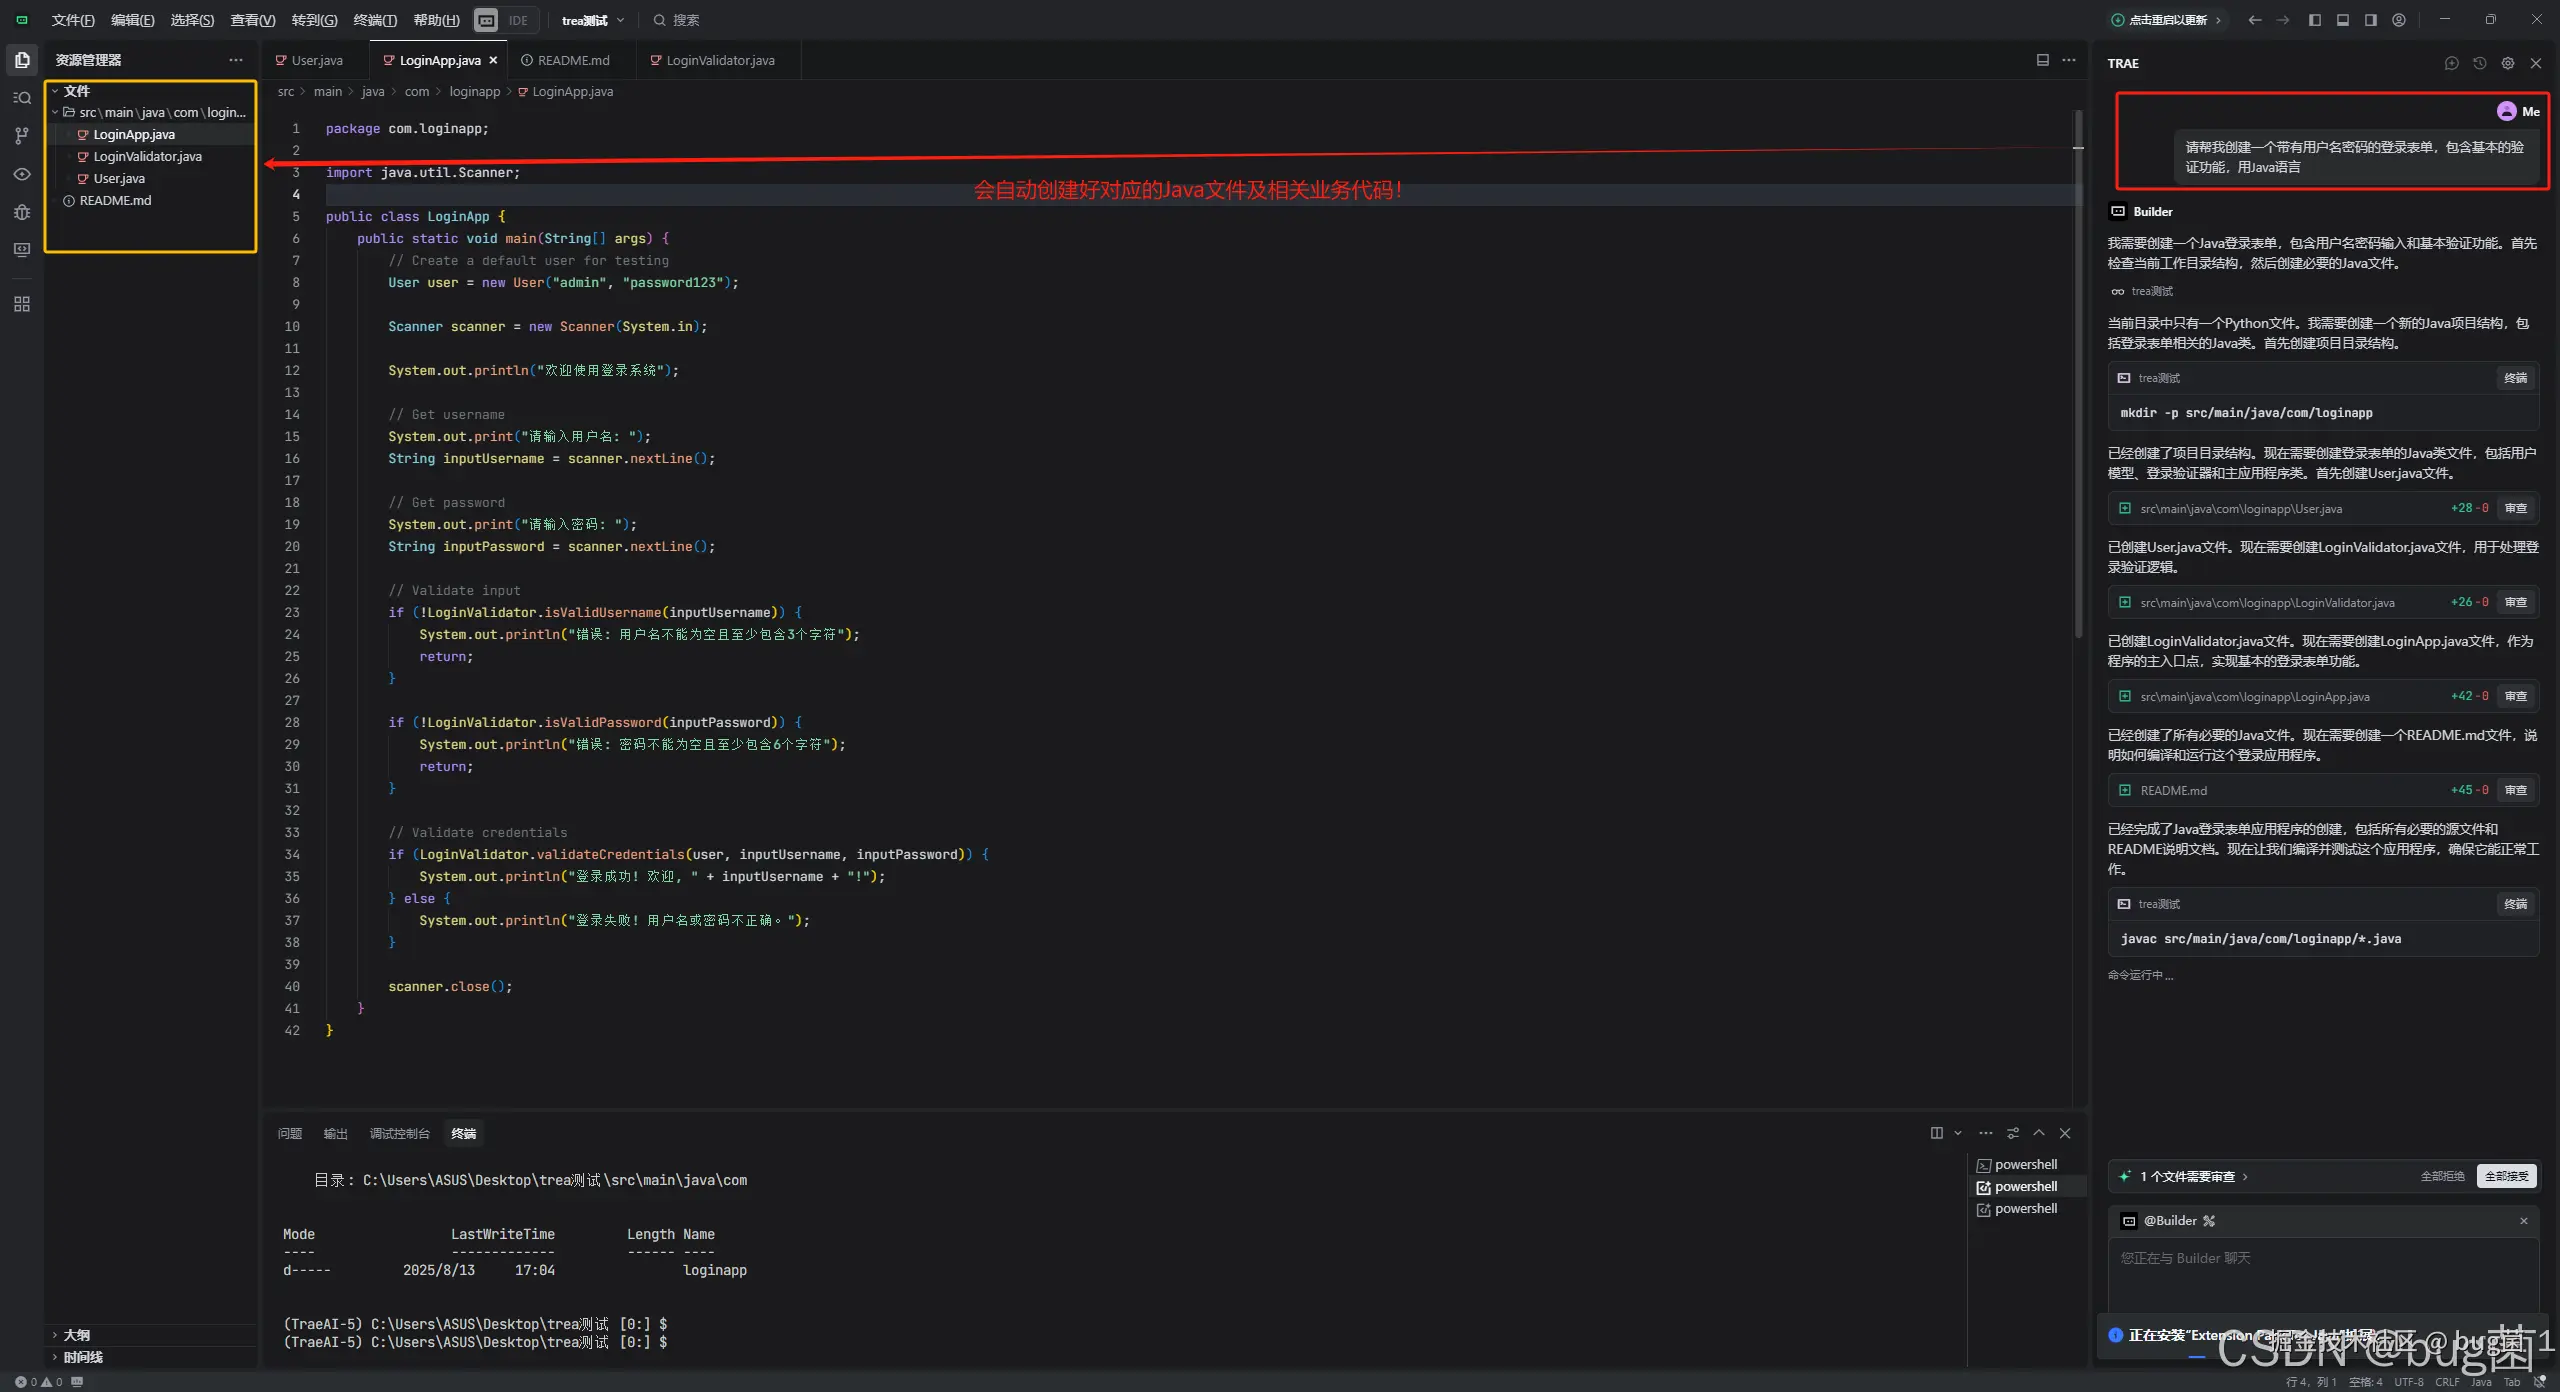Open the split terminal dropdown arrow
The width and height of the screenshot is (2560, 1392).
[x=1958, y=1133]
